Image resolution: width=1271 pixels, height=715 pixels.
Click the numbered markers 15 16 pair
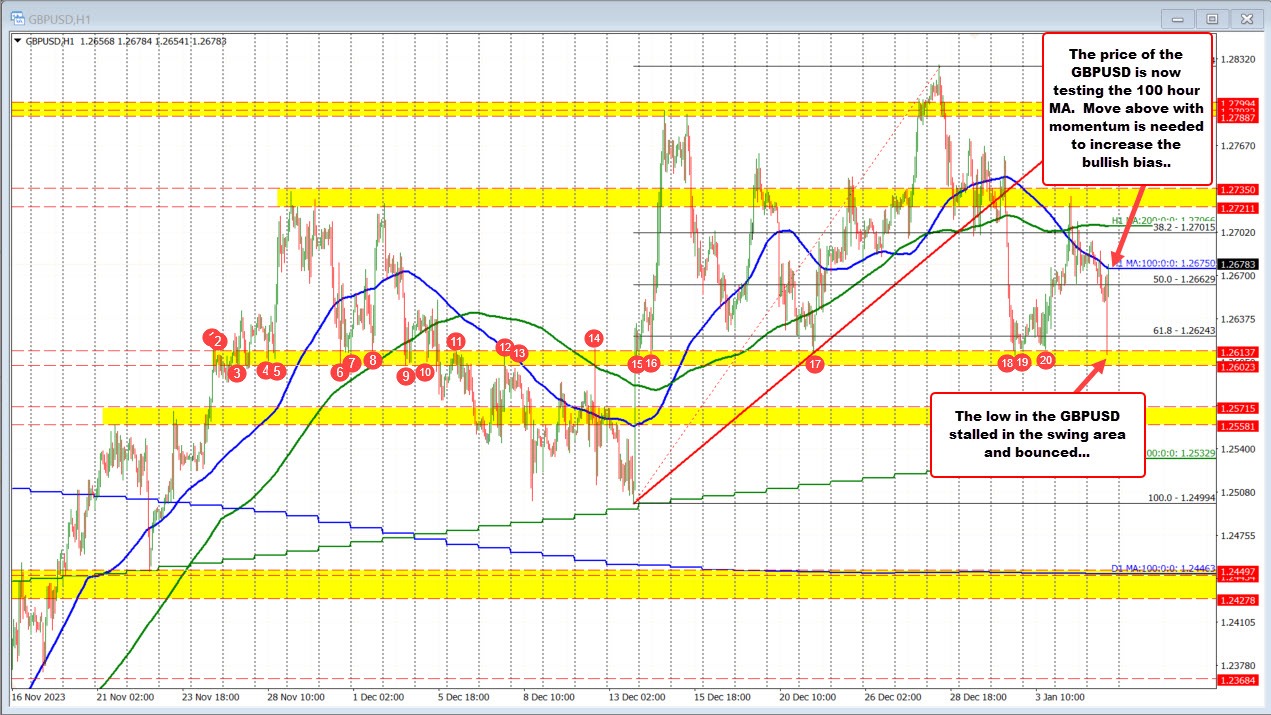pos(643,364)
